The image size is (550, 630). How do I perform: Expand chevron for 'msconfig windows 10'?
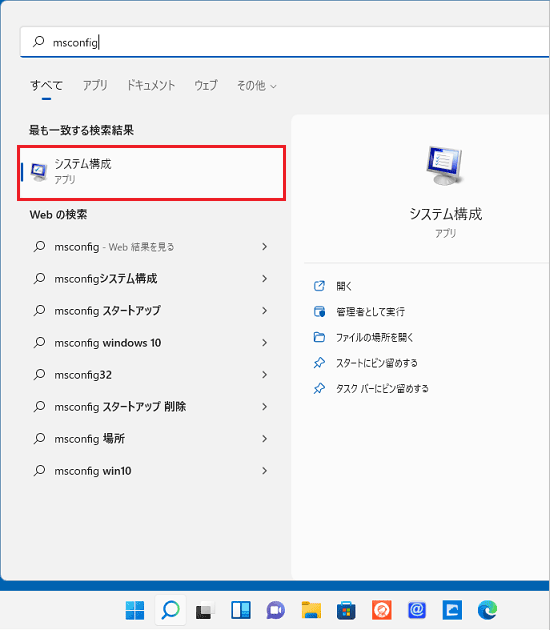264,343
